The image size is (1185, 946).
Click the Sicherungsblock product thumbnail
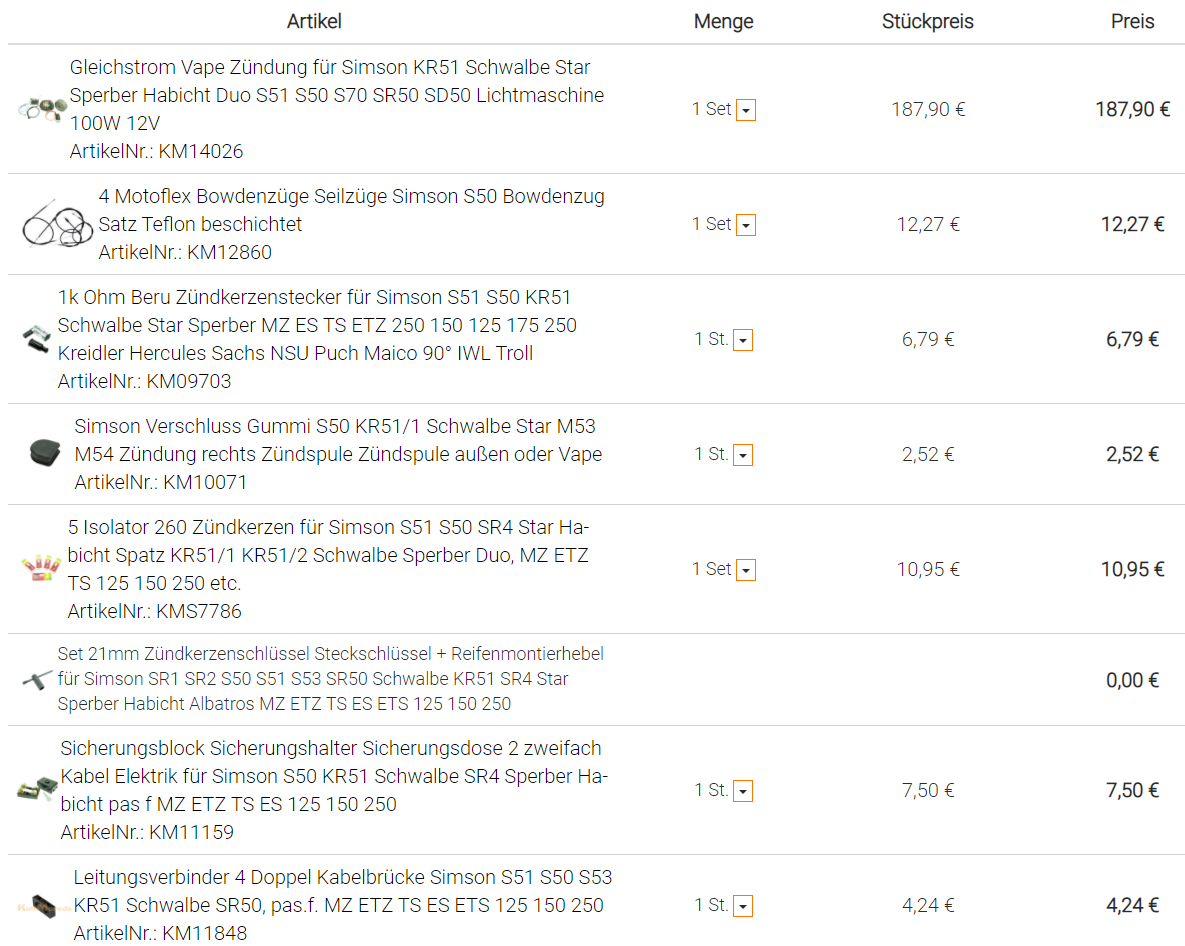(x=37, y=790)
